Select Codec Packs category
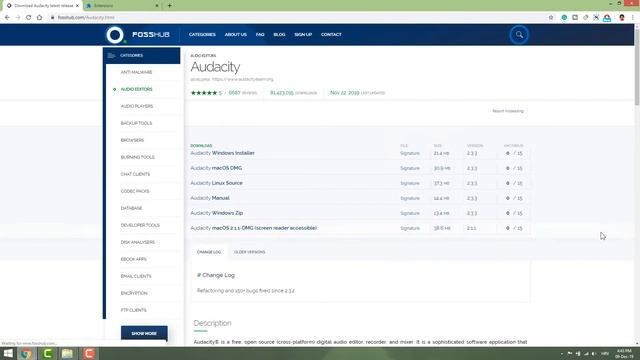The image size is (640, 360). click(x=135, y=191)
